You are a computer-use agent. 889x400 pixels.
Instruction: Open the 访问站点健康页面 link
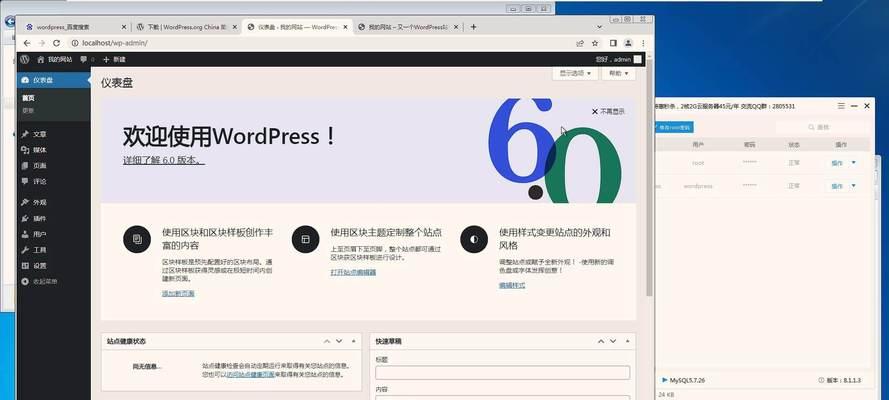[251, 375]
